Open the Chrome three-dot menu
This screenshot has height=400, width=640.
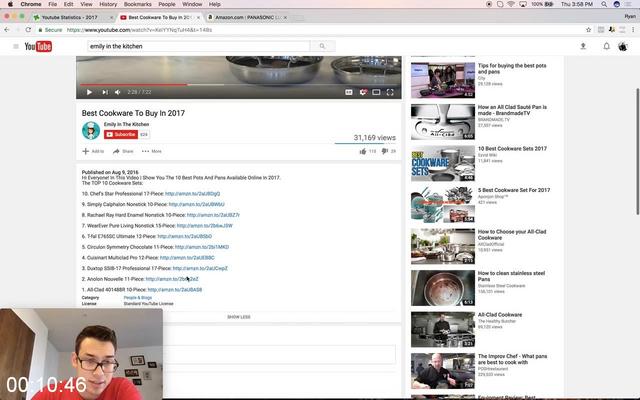click(633, 30)
